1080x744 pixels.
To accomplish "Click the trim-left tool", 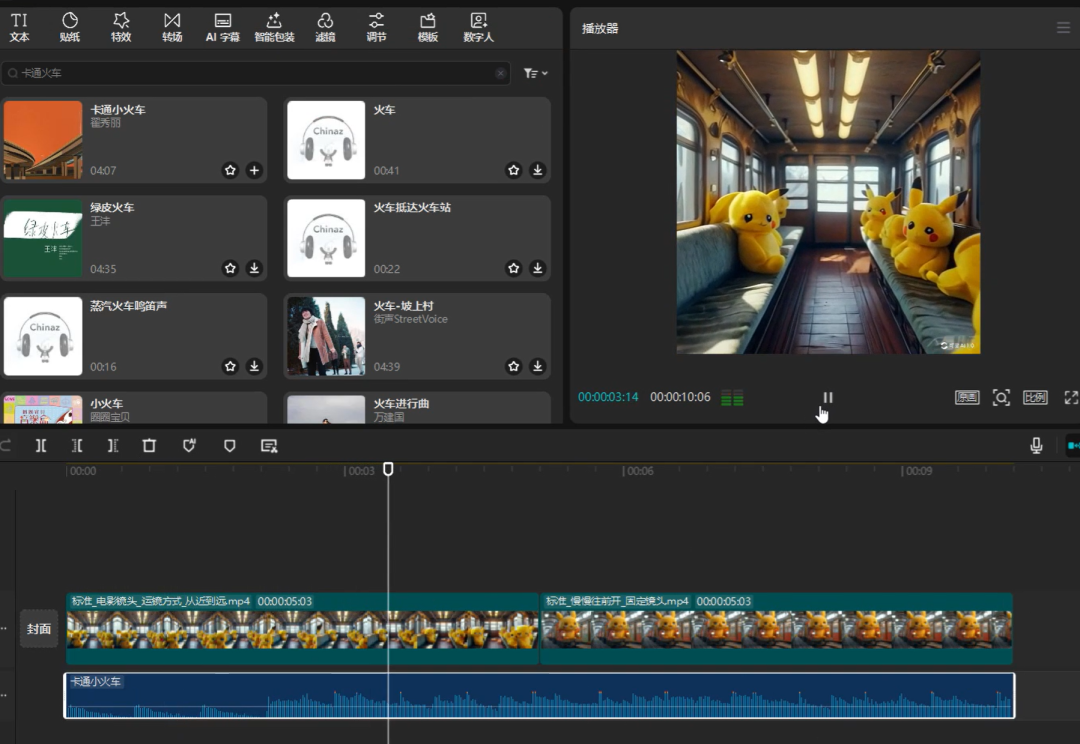I will pos(77,446).
